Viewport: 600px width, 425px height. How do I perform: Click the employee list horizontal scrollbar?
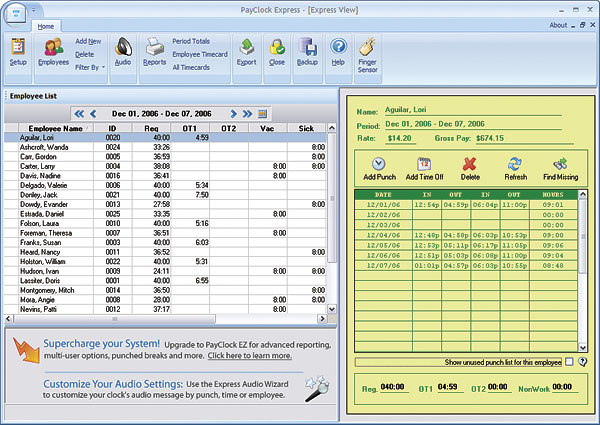tap(115, 319)
